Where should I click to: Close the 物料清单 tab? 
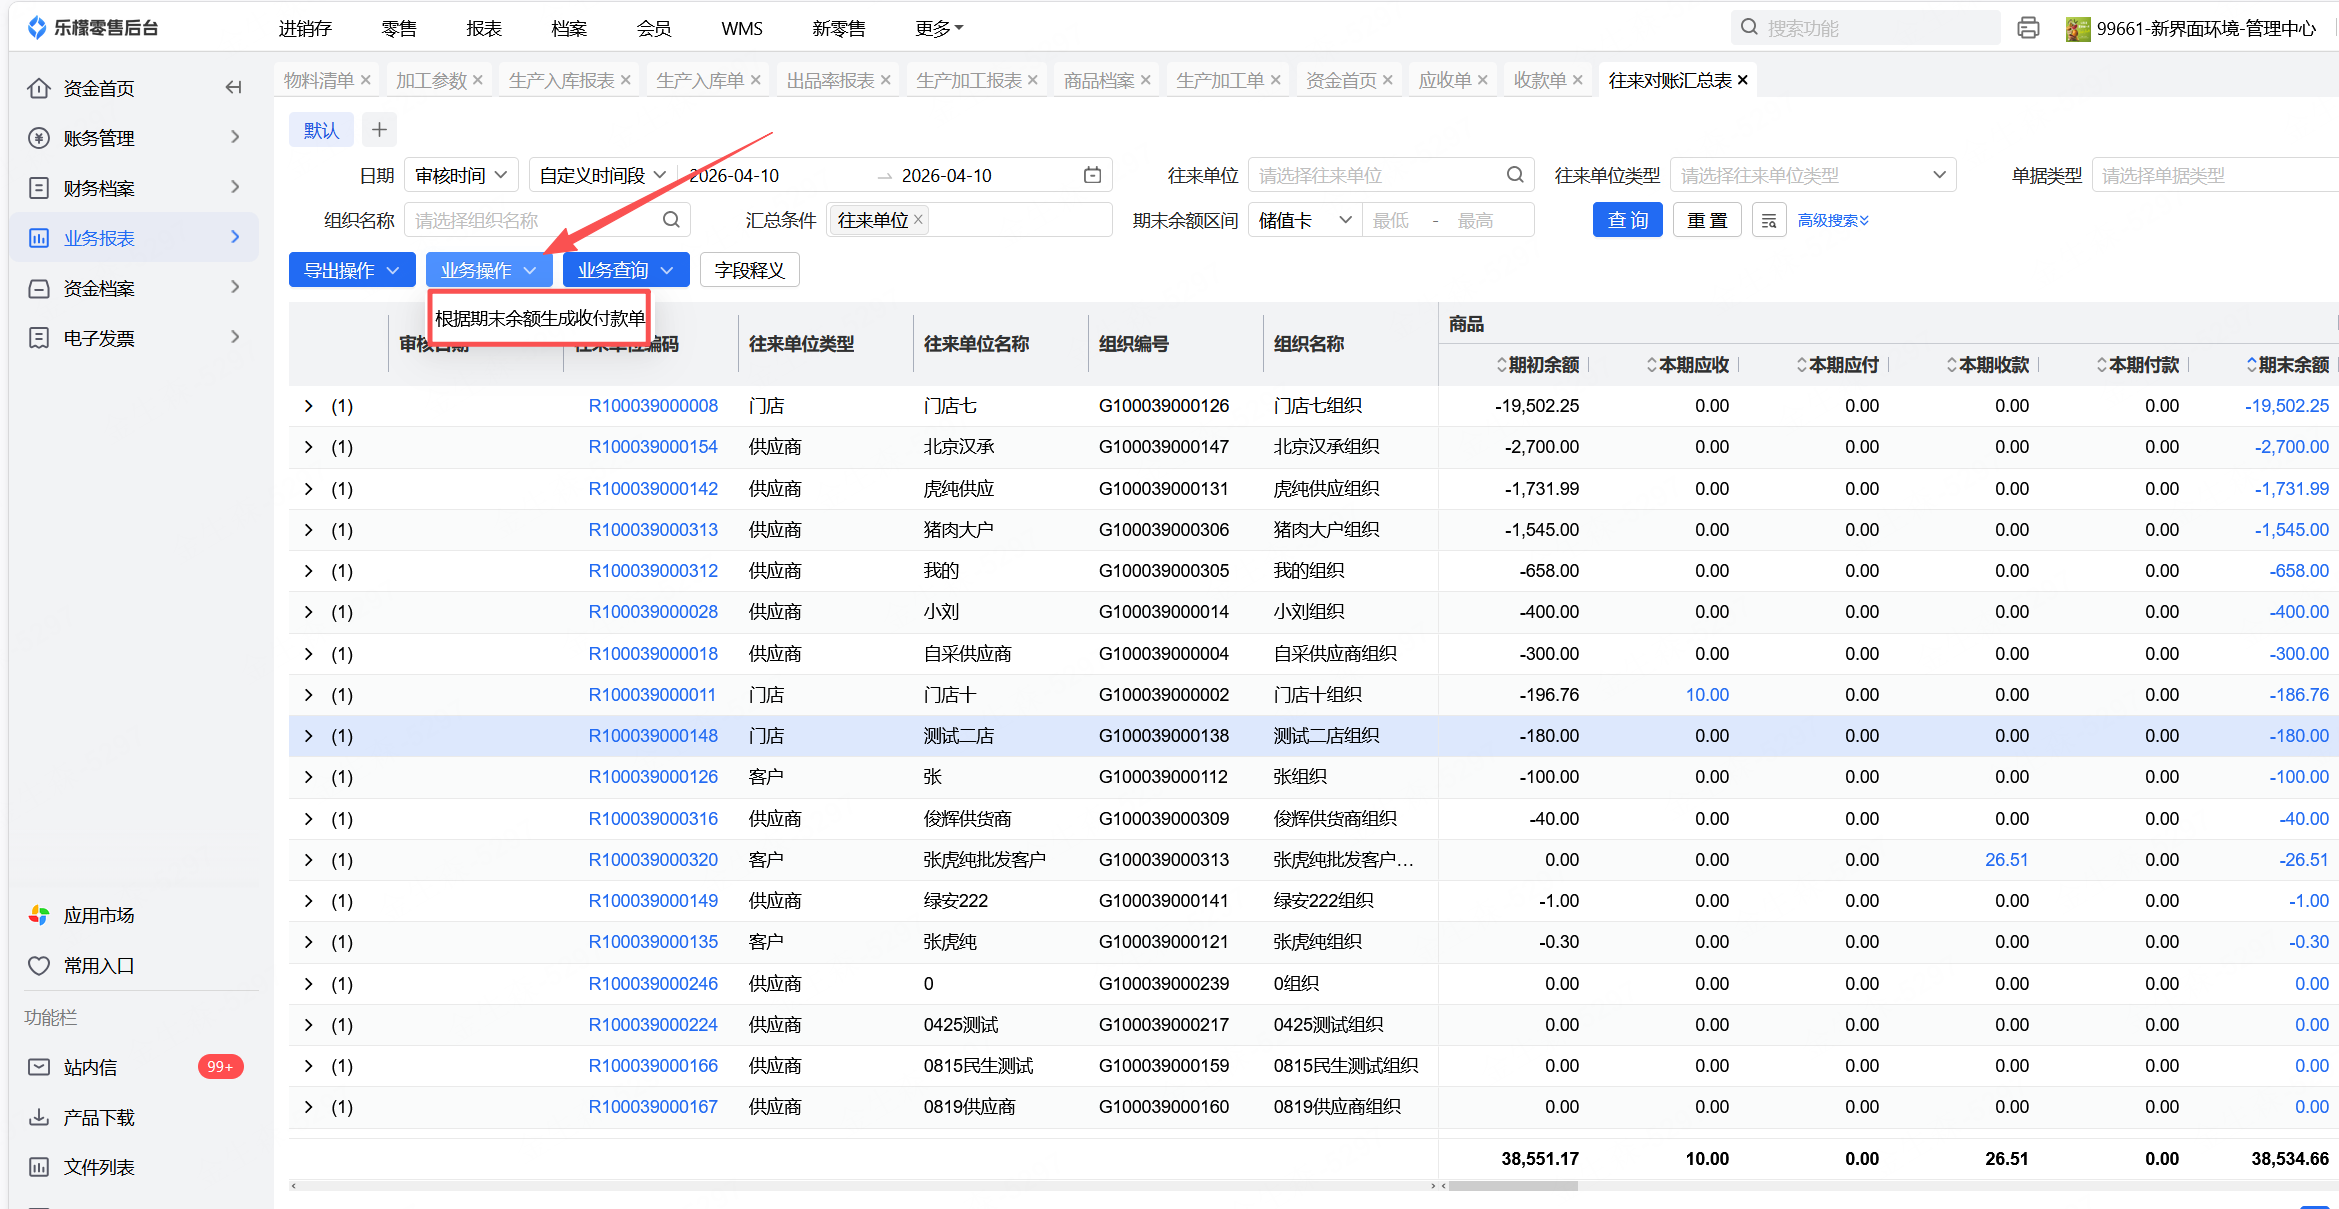coord(366,80)
